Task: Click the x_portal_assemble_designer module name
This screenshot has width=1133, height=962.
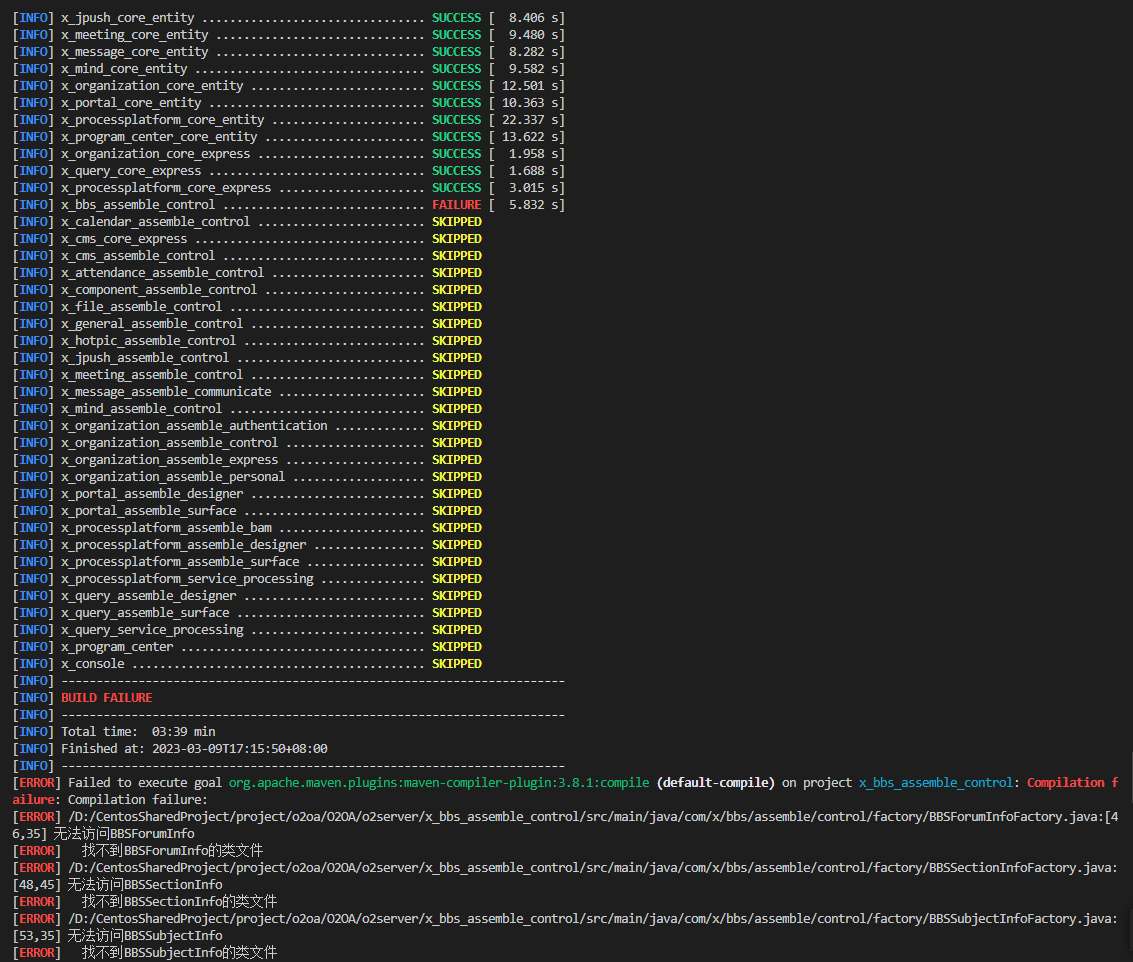Action: click(x=152, y=494)
